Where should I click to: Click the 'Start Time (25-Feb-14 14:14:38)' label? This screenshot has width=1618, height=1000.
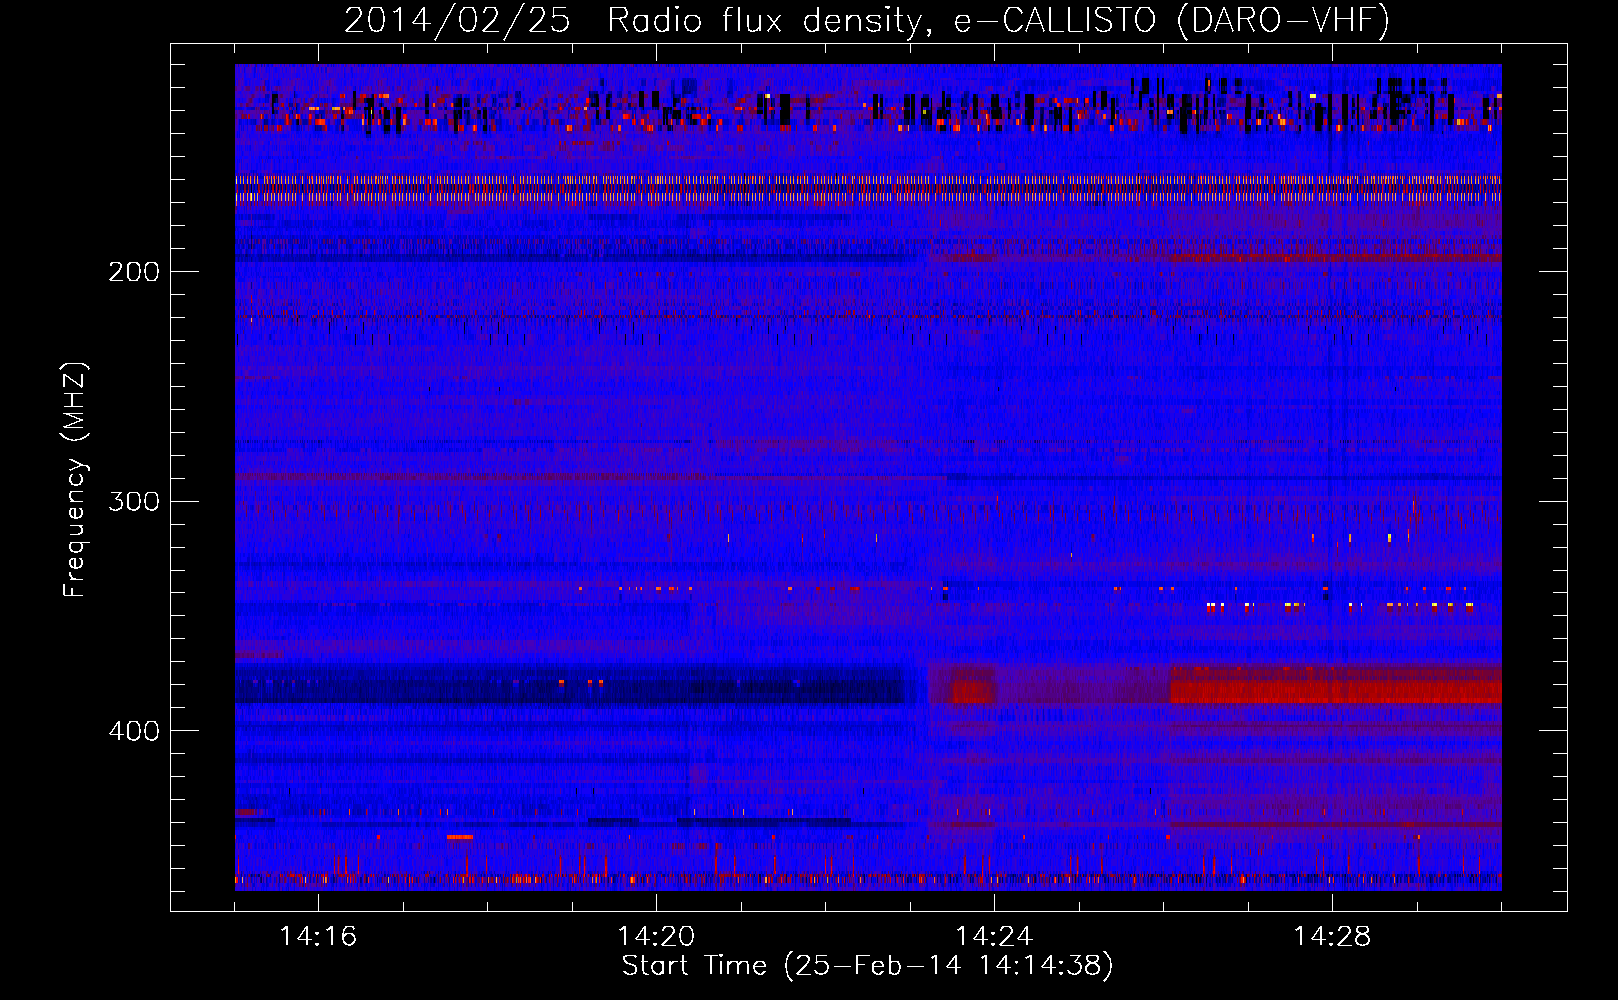coord(867,966)
